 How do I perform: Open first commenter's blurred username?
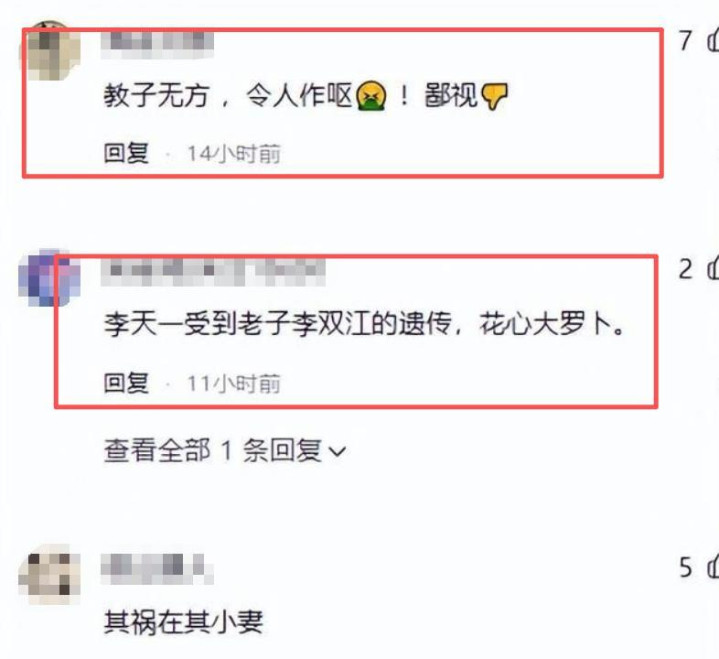point(157,45)
